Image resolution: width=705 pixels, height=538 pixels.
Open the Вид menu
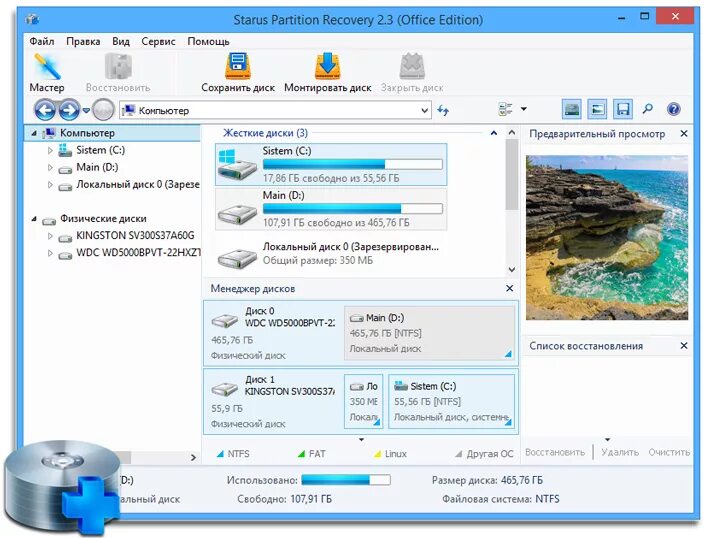click(x=121, y=41)
